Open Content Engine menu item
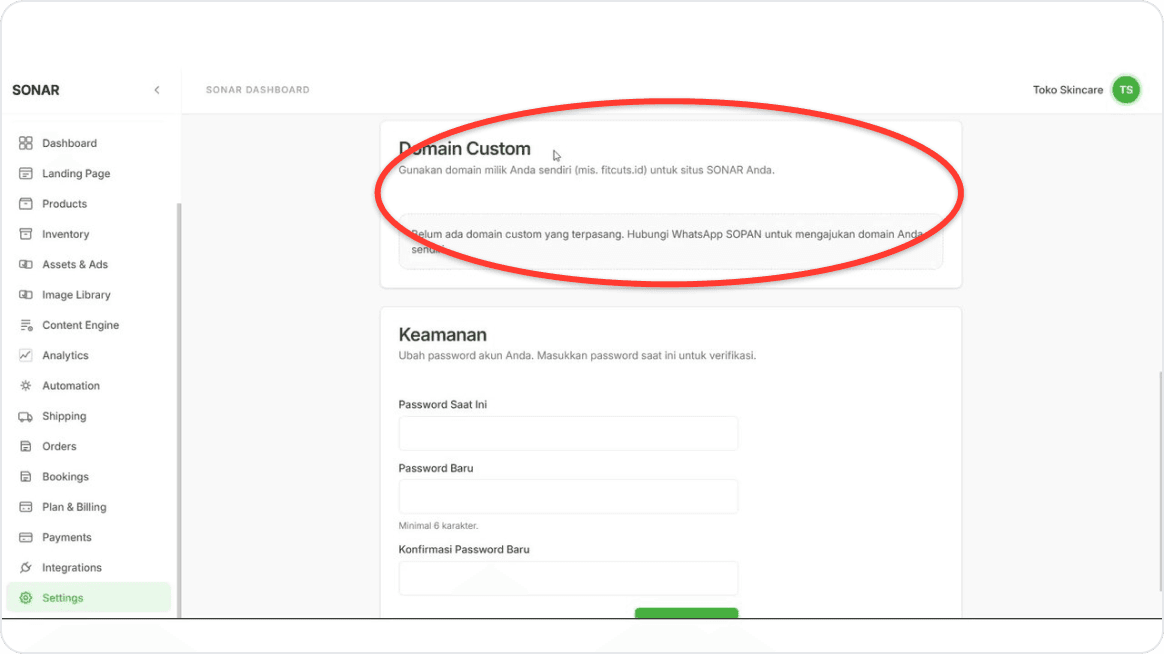The image size is (1164, 654). [88, 325]
